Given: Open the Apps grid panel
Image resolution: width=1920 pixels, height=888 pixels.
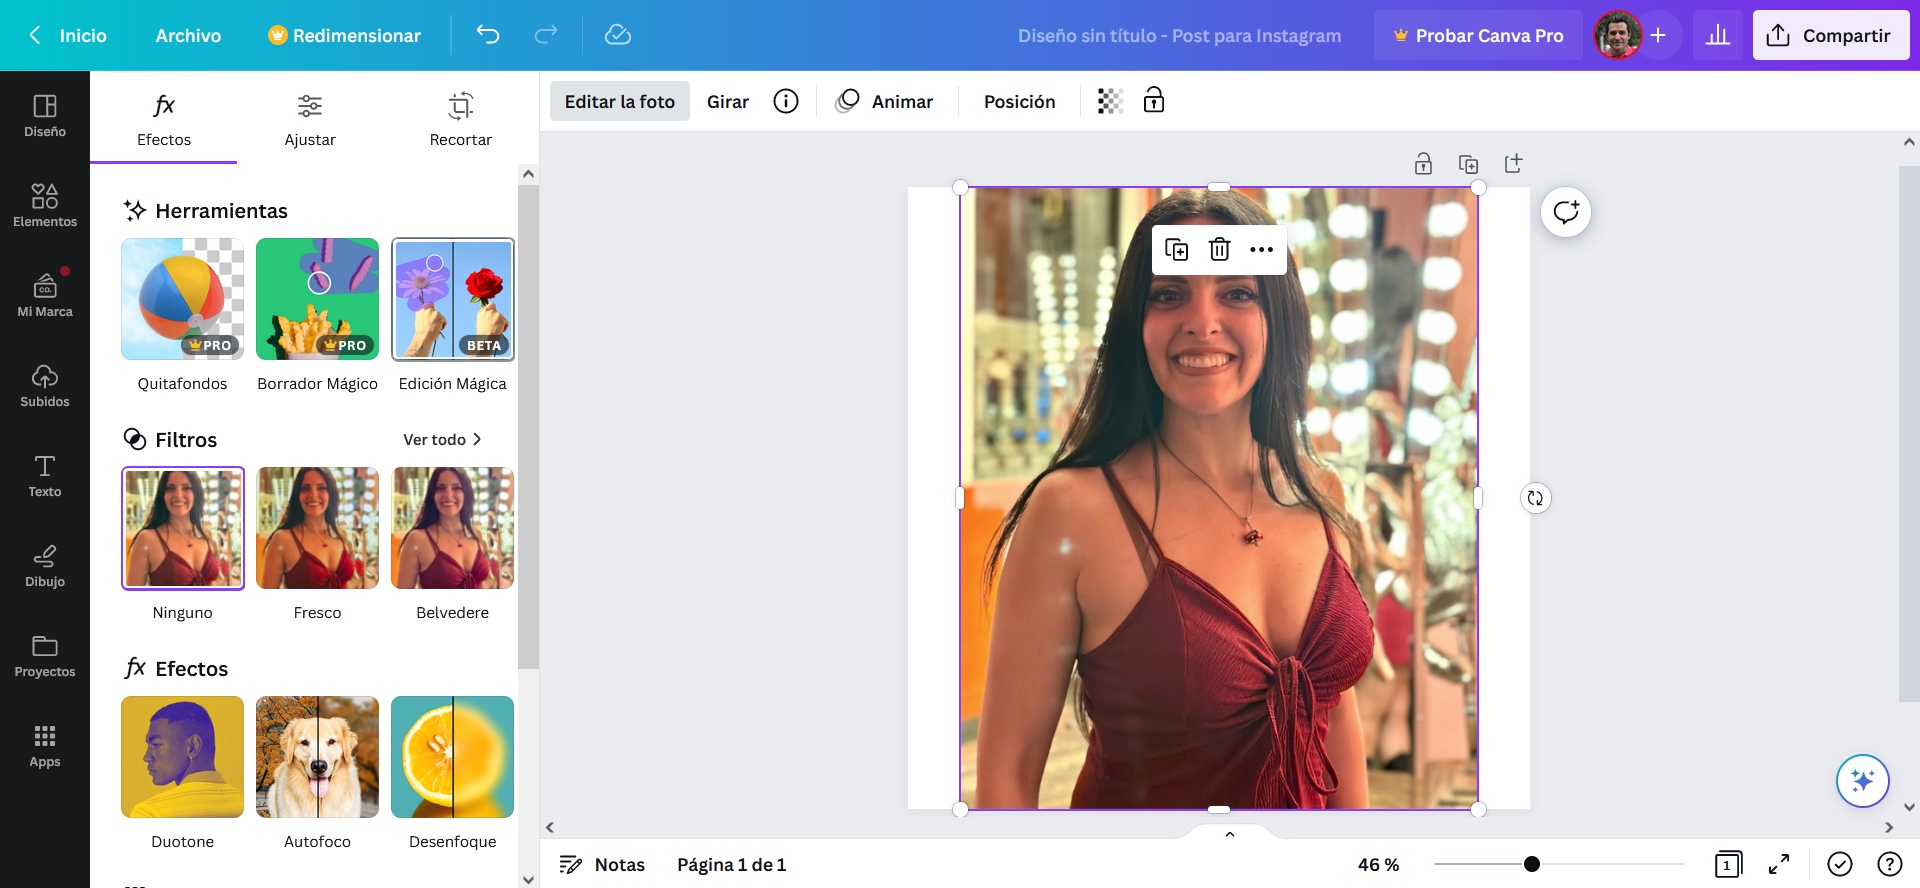Looking at the screenshot, I should click(x=45, y=746).
